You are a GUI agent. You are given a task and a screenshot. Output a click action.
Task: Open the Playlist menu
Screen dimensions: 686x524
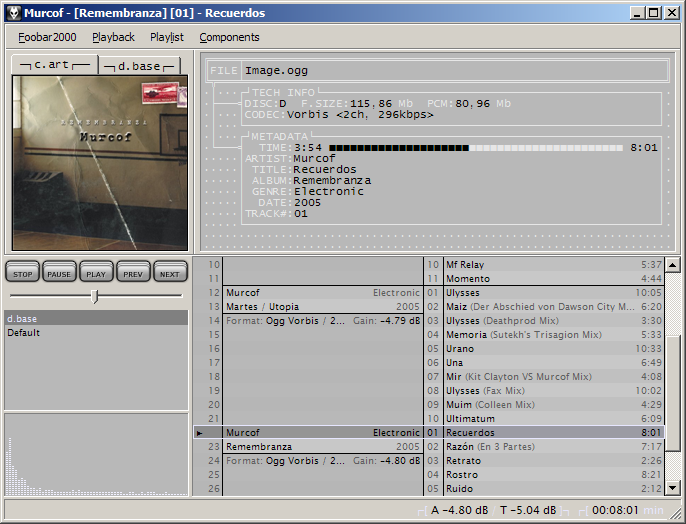coord(167,37)
